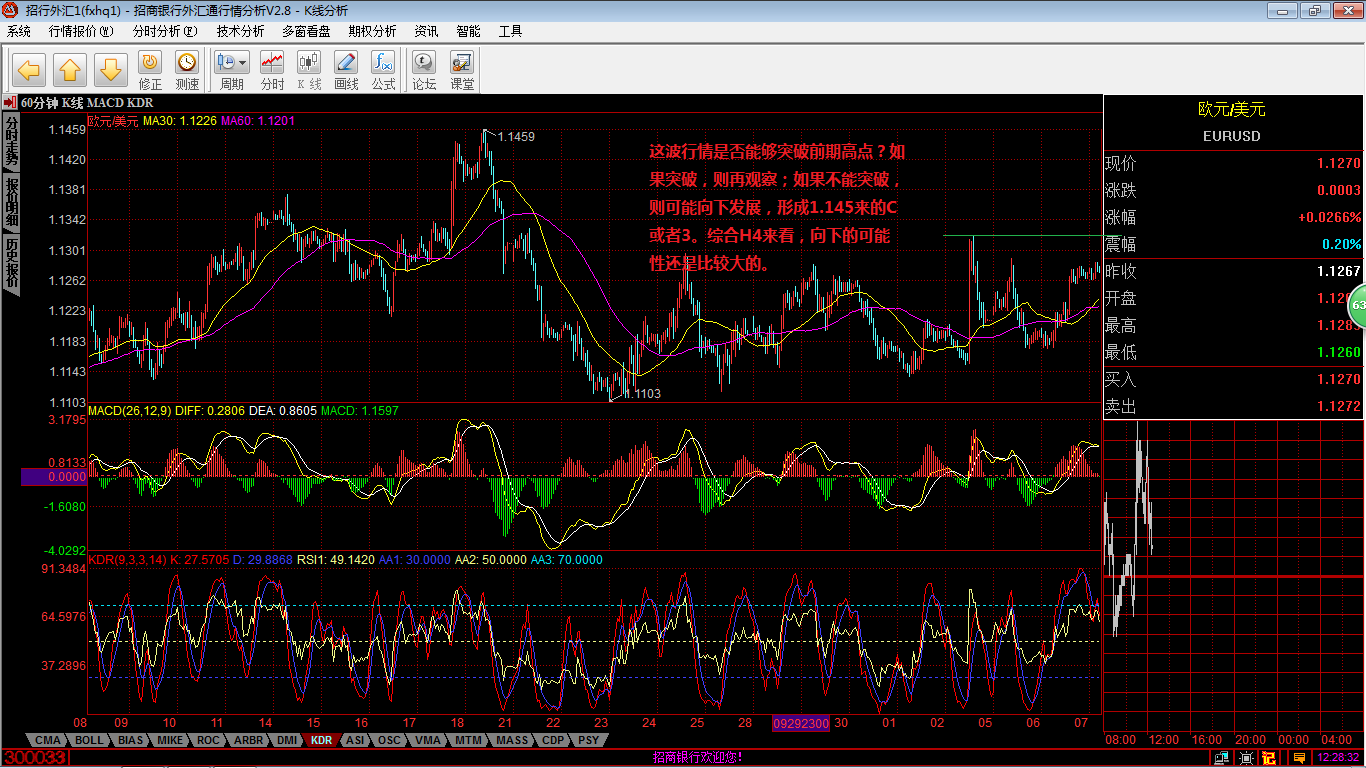Select the MIKE indicator tab
1366x768 pixels.
170,740
